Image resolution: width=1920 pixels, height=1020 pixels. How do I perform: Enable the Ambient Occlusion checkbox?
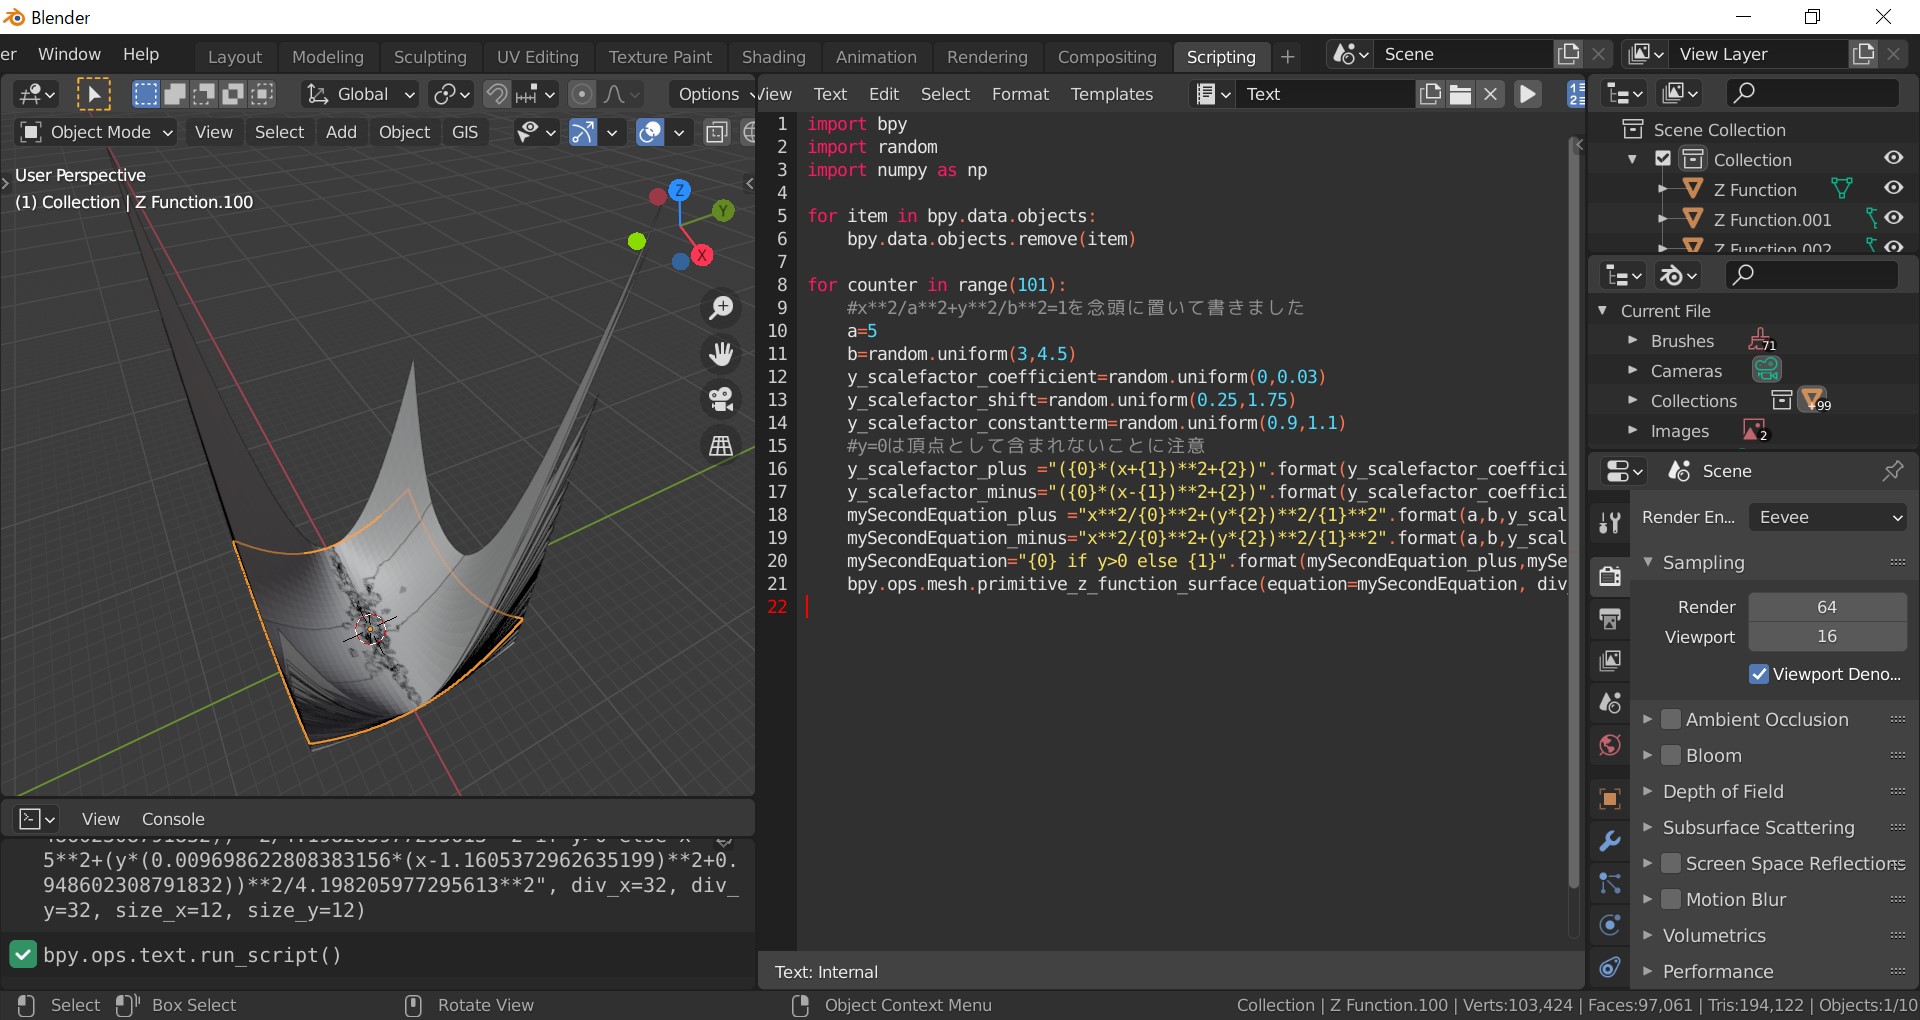click(x=1671, y=719)
